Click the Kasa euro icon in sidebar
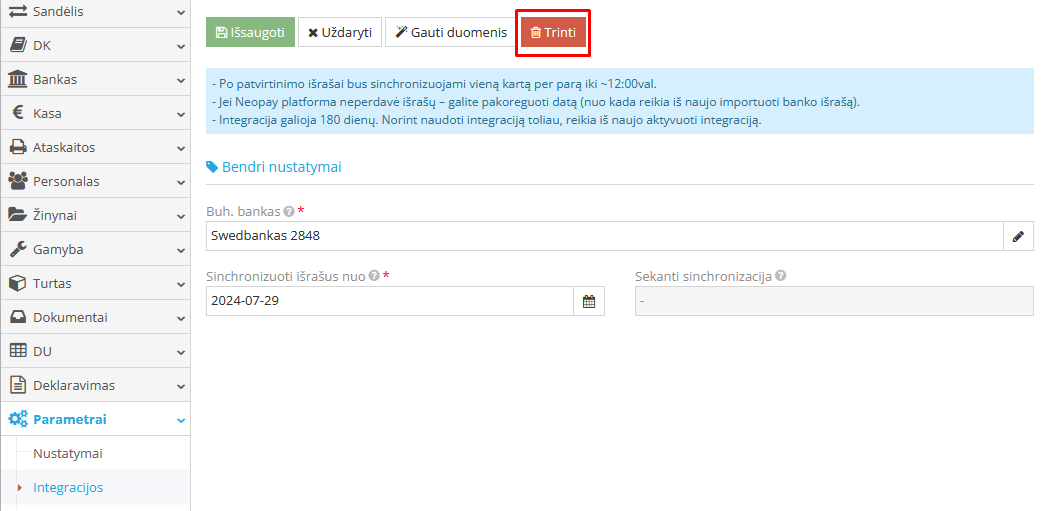 (x=18, y=113)
